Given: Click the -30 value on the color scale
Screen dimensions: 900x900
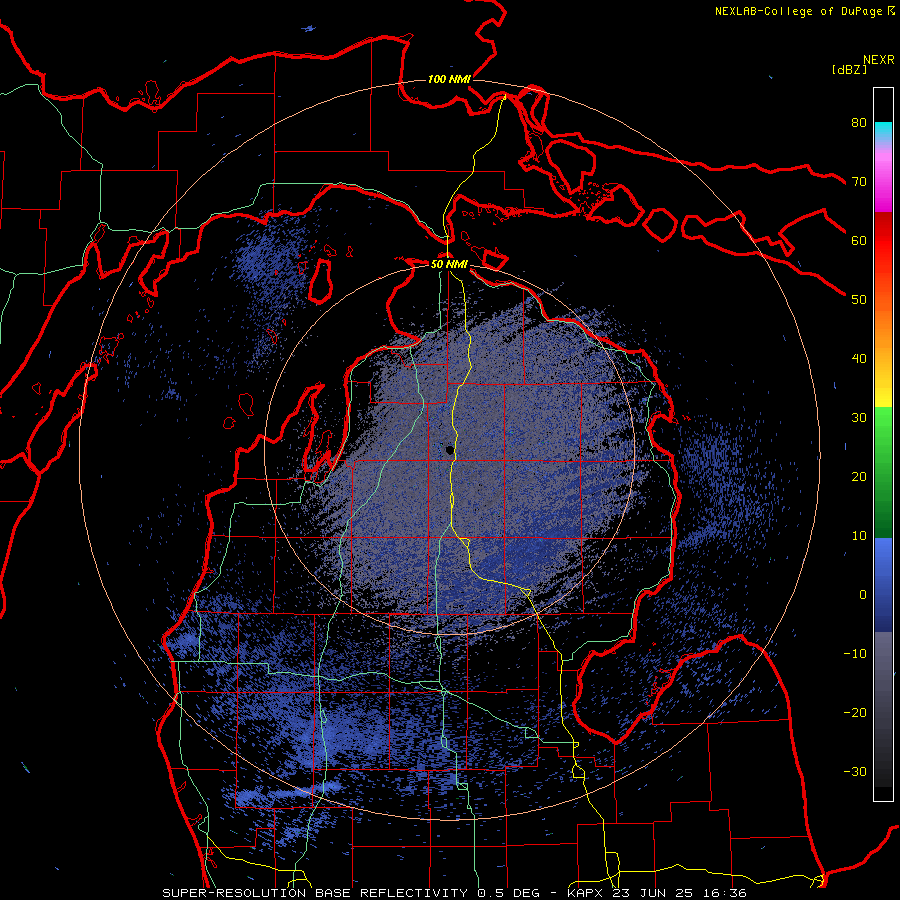Looking at the screenshot, I should pyautogui.click(x=855, y=771).
